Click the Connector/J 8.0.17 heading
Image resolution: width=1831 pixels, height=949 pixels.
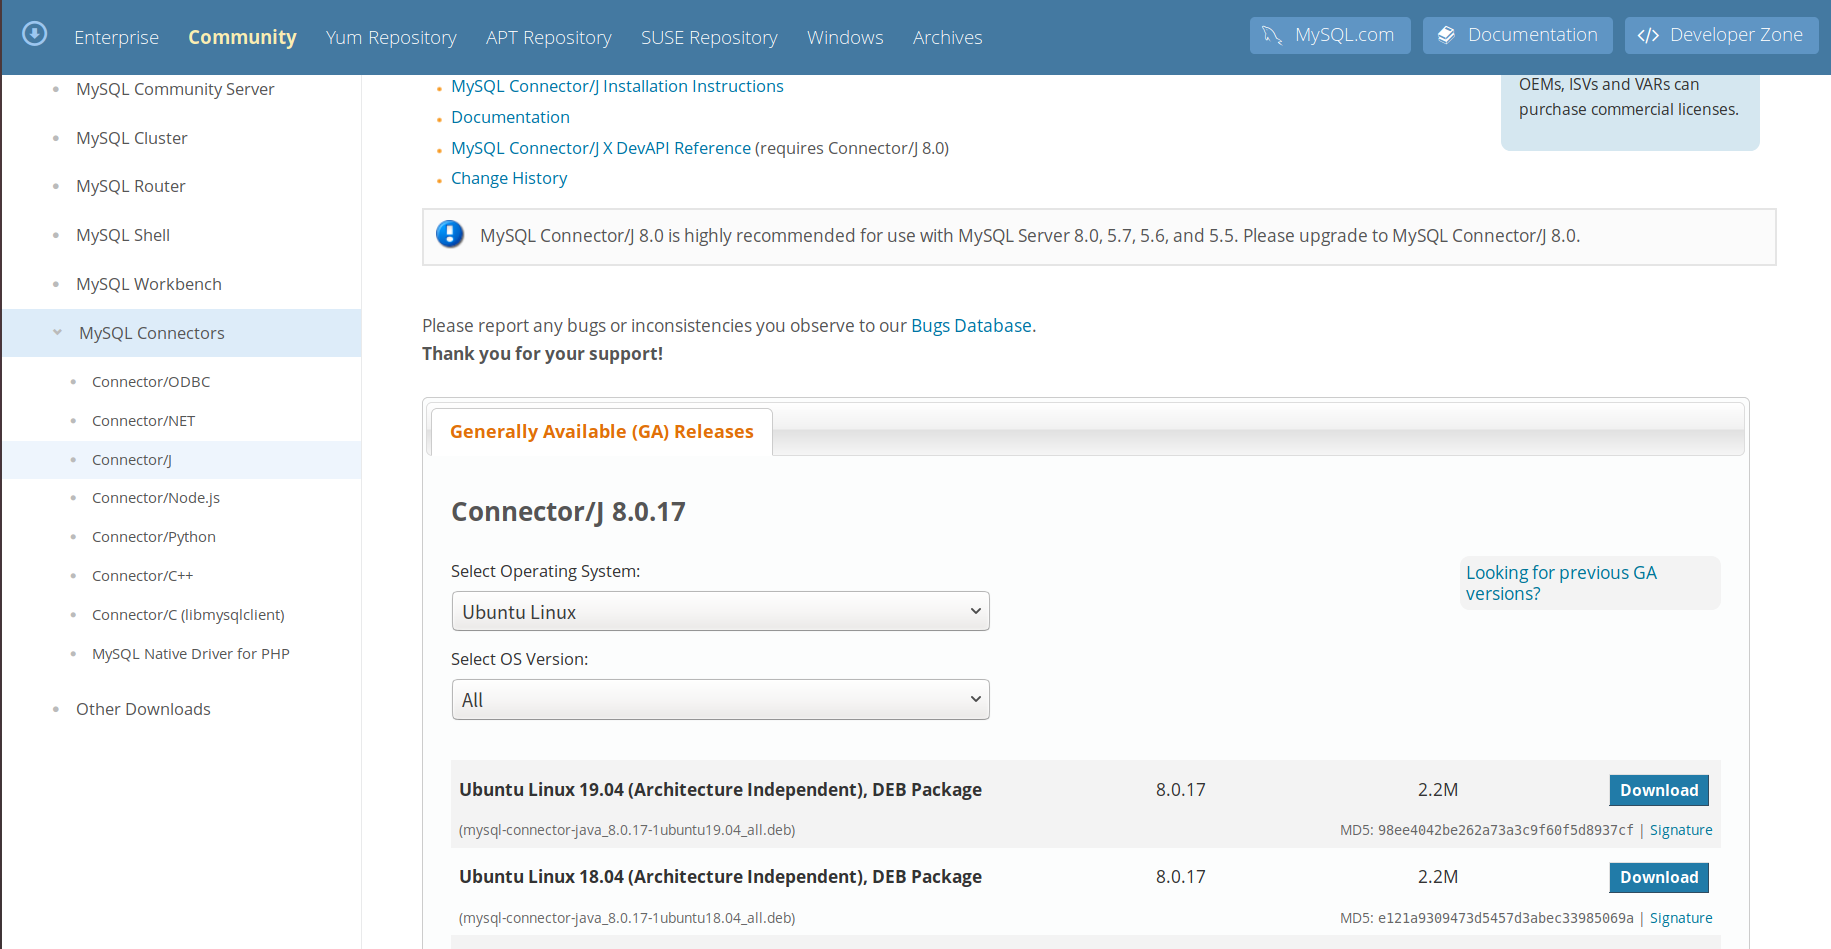[x=568, y=512]
